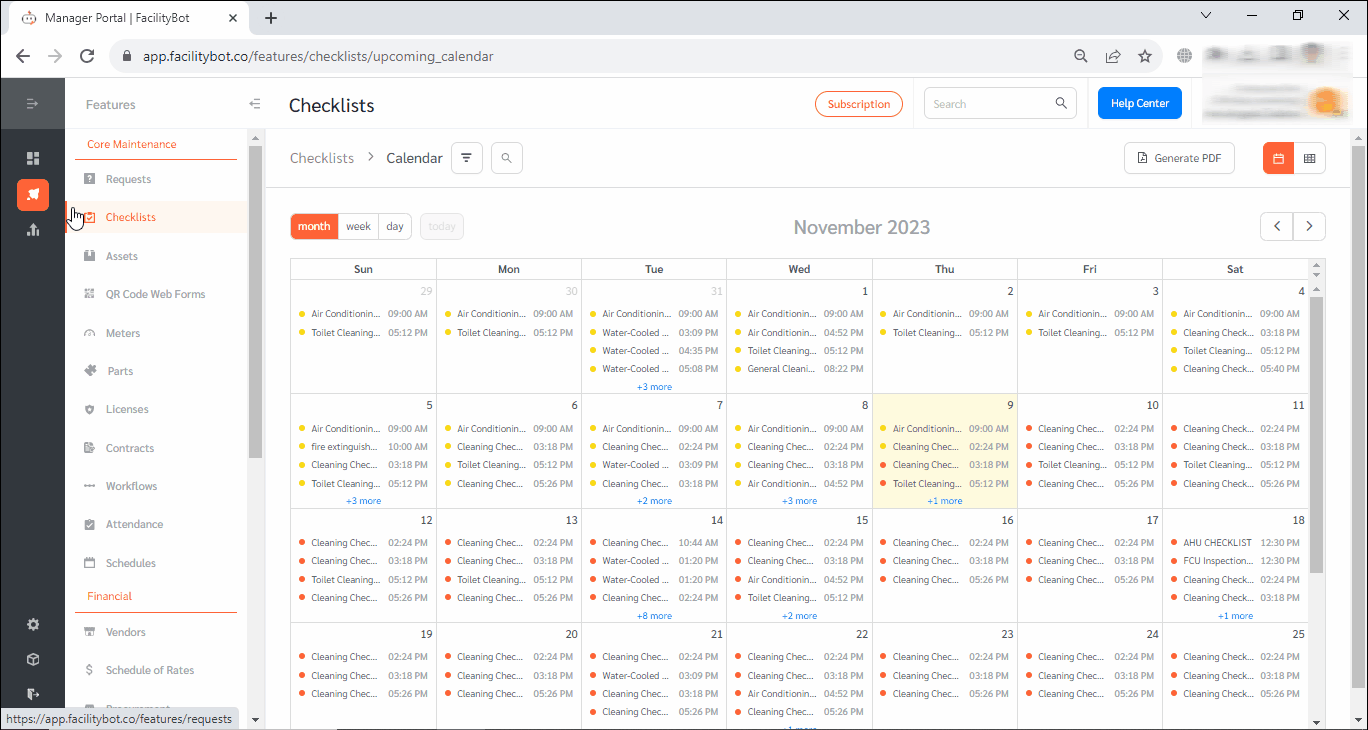Select the day view button
The image size is (1368, 730).
point(395,227)
